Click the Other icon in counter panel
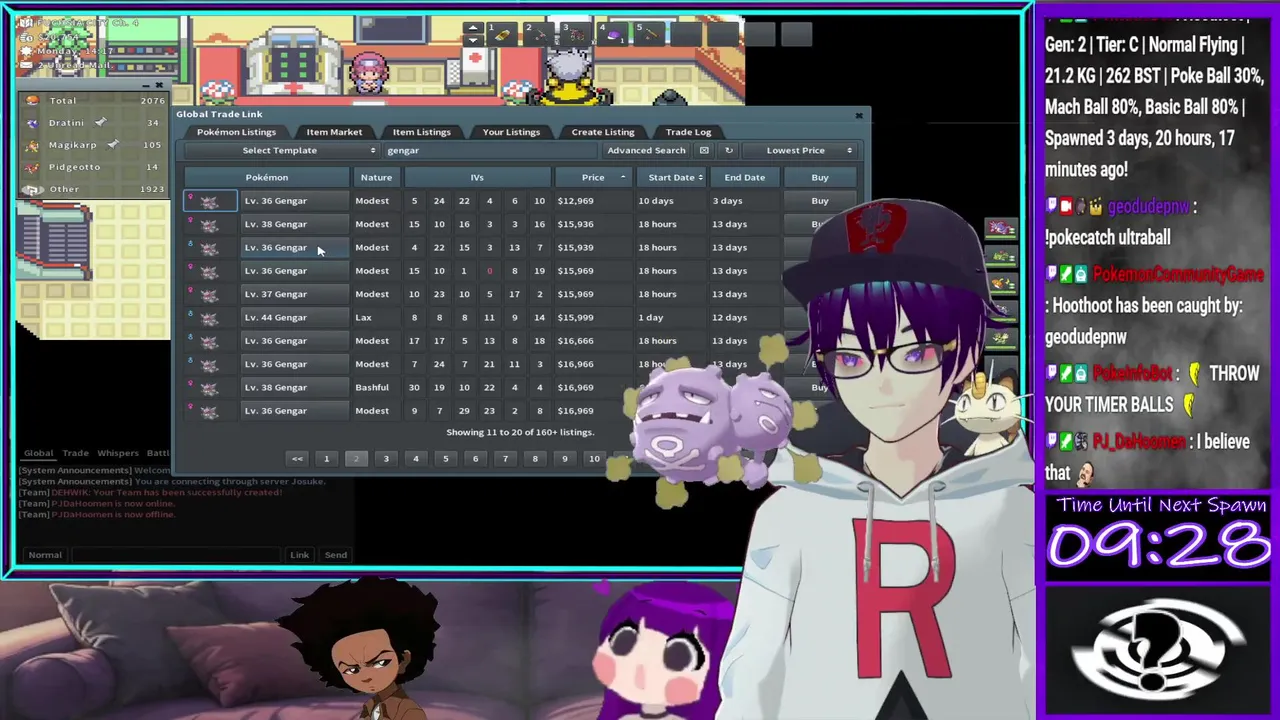Image resolution: width=1280 pixels, height=720 pixels. click(x=33, y=189)
